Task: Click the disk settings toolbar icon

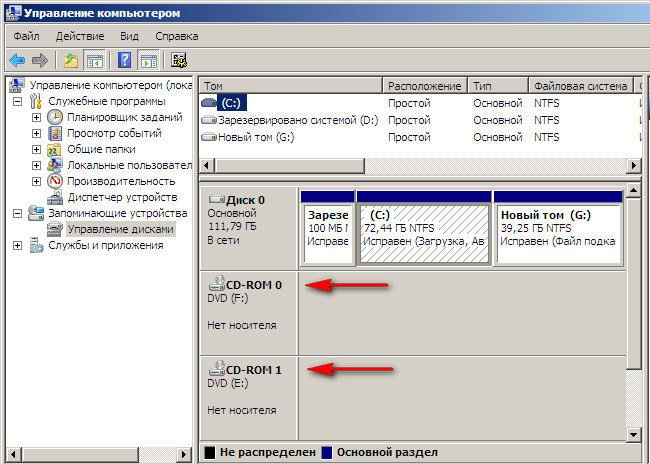Action: (x=180, y=60)
